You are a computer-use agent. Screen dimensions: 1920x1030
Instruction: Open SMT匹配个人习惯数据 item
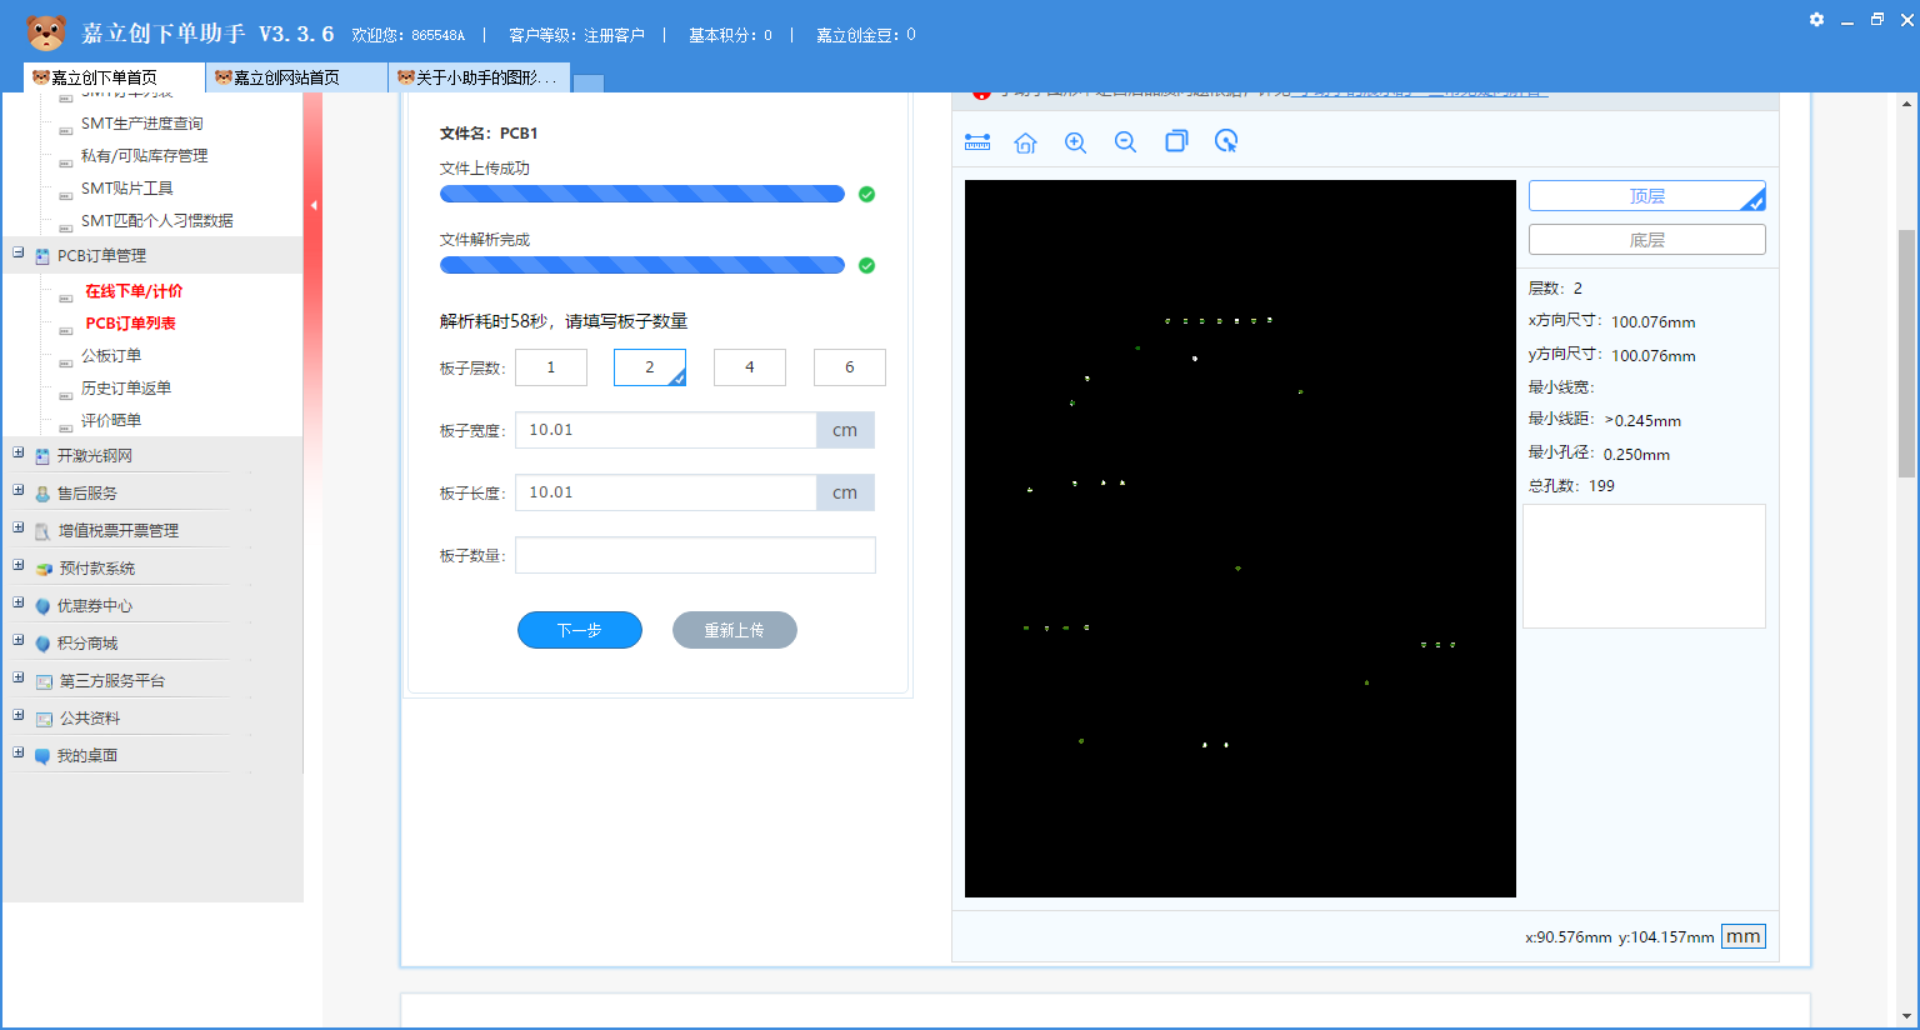point(157,221)
